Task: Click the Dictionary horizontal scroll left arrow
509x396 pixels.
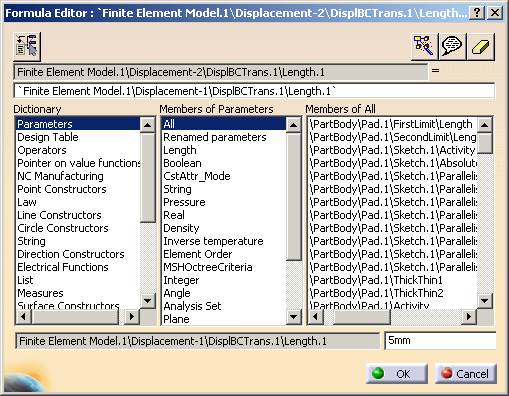Action: point(23,316)
